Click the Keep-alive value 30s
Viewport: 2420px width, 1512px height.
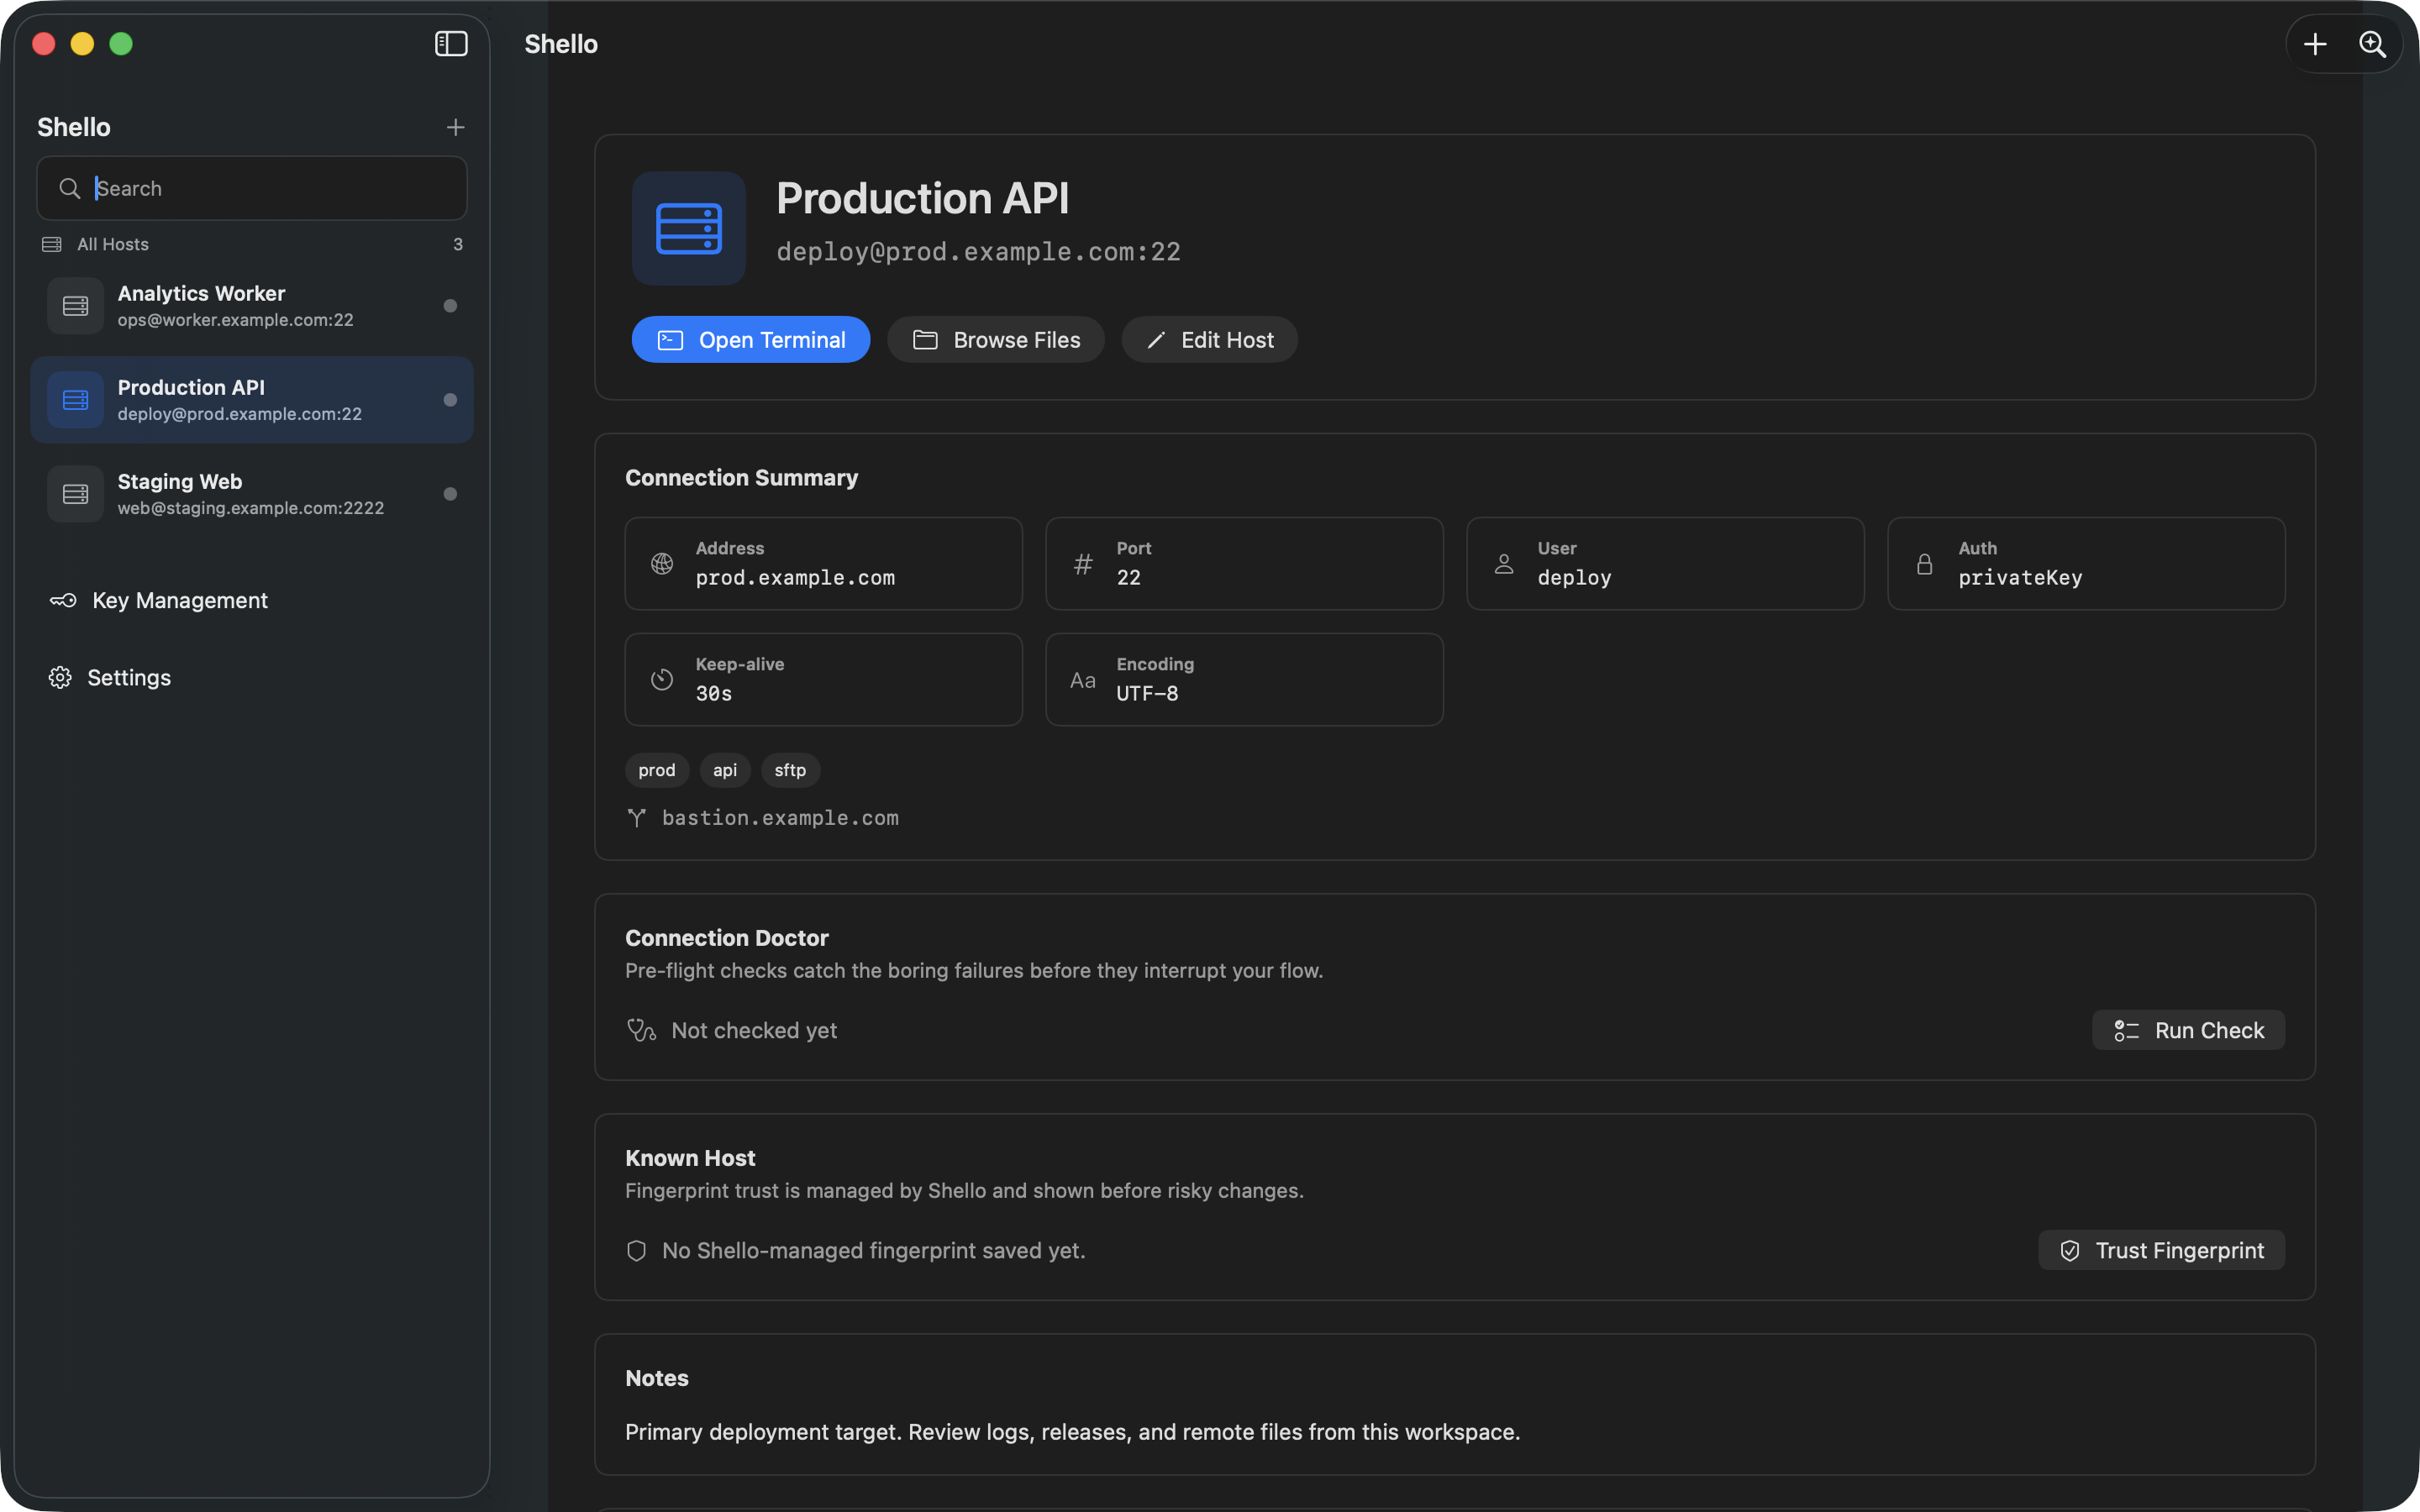click(714, 694)
